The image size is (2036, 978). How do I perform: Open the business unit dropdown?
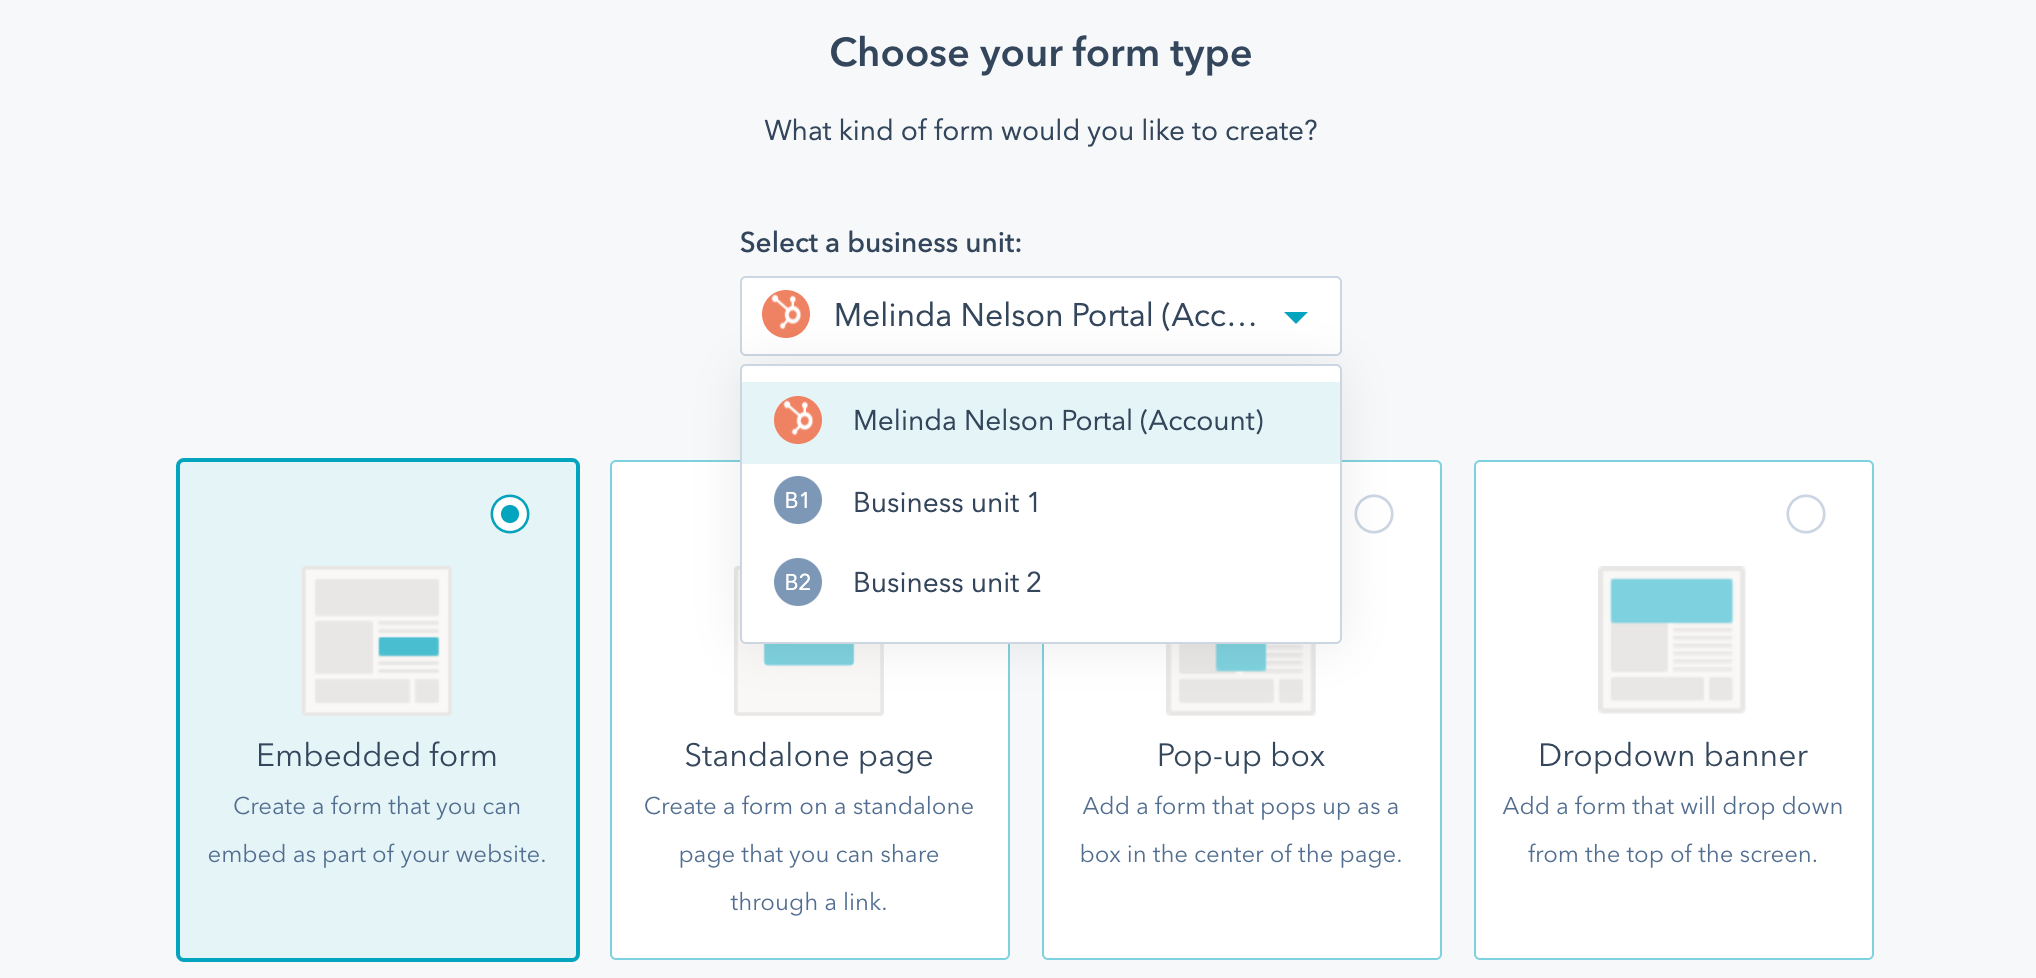1040,316
